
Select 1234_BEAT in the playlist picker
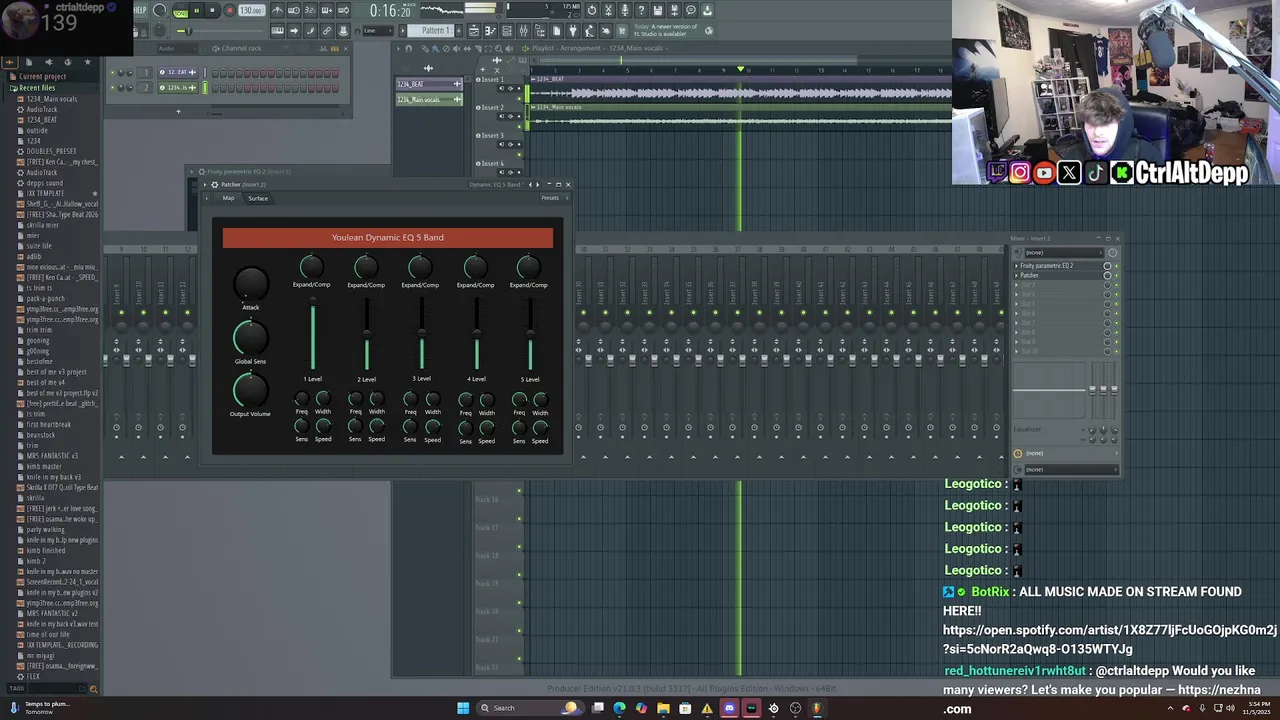[x=429, y=84]
